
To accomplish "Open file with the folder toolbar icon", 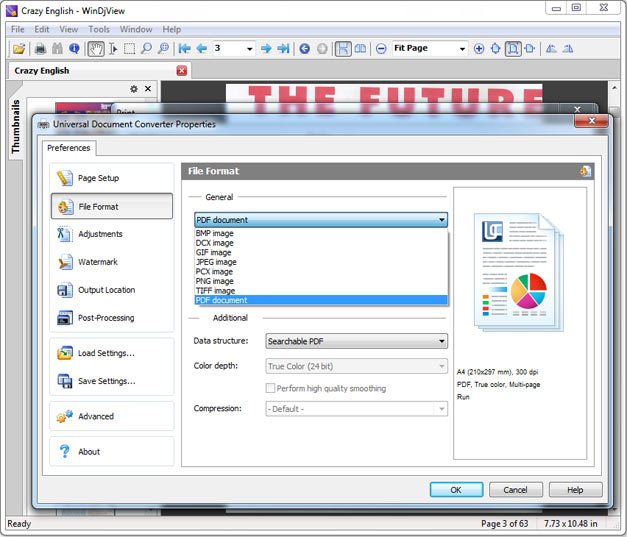I will (x=19, y=49).
